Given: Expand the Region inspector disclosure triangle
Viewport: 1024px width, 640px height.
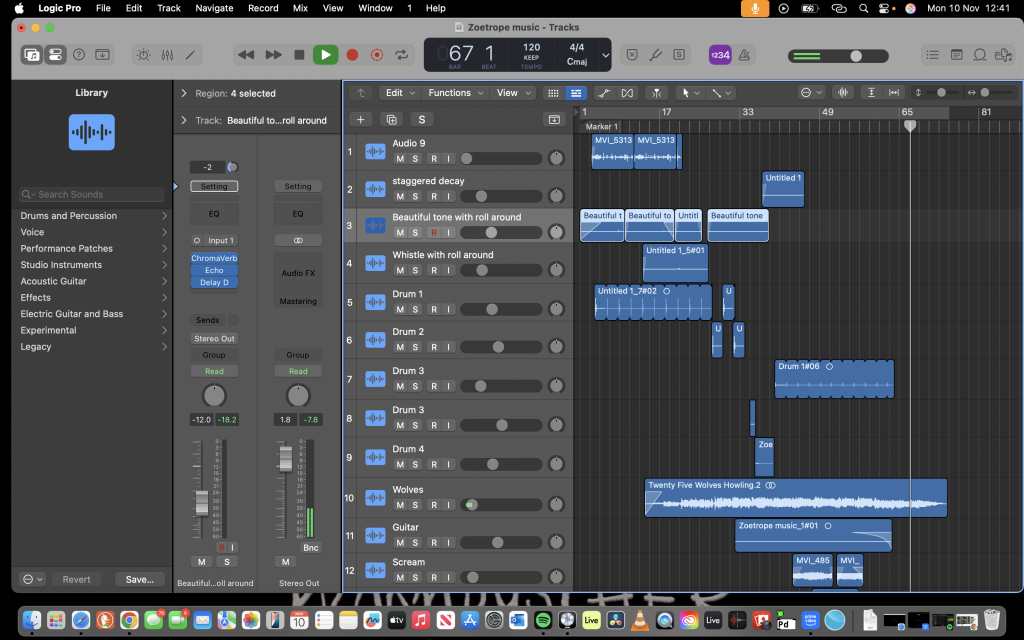Looking at the screenshot, I should (184, 93).
